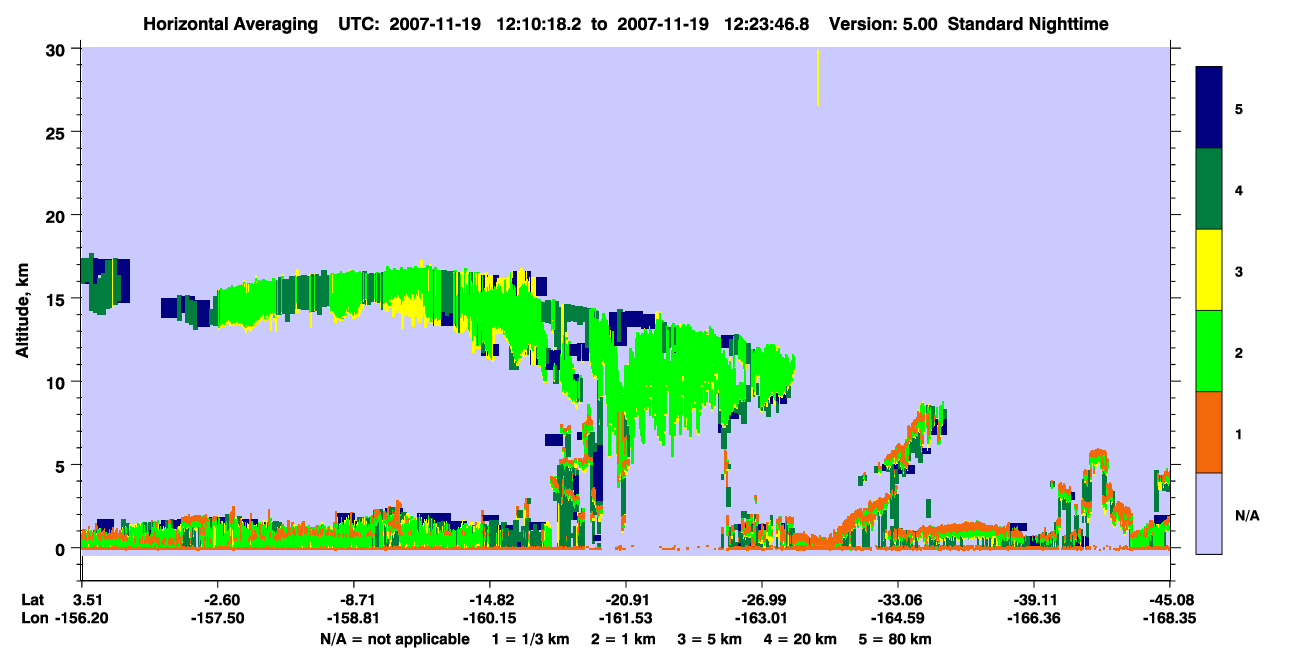Click the thin yellow streak near 30 km
The image size is (1300, 667).
click(818, 77)
